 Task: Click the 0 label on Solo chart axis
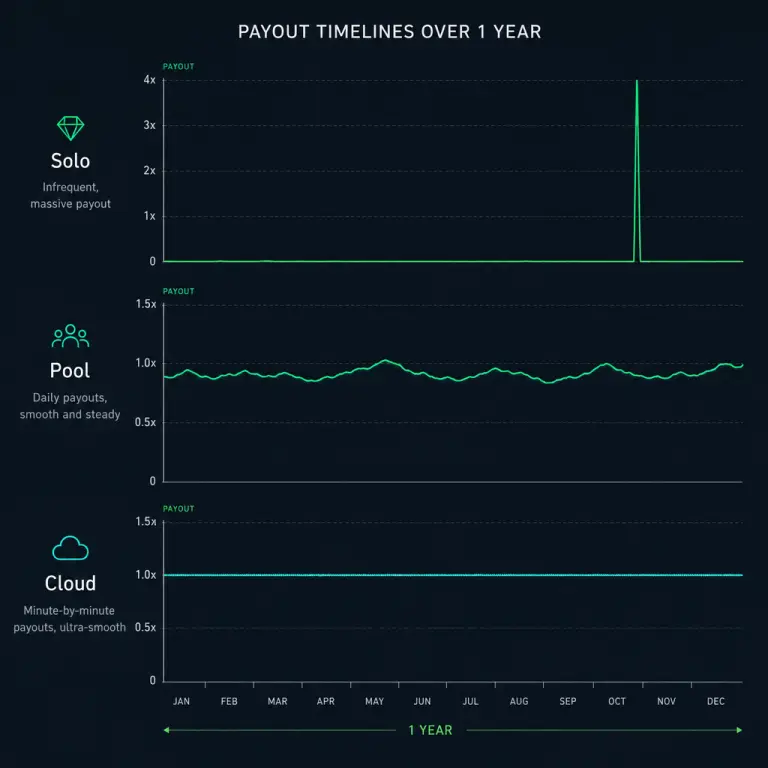tap(153, 262)
